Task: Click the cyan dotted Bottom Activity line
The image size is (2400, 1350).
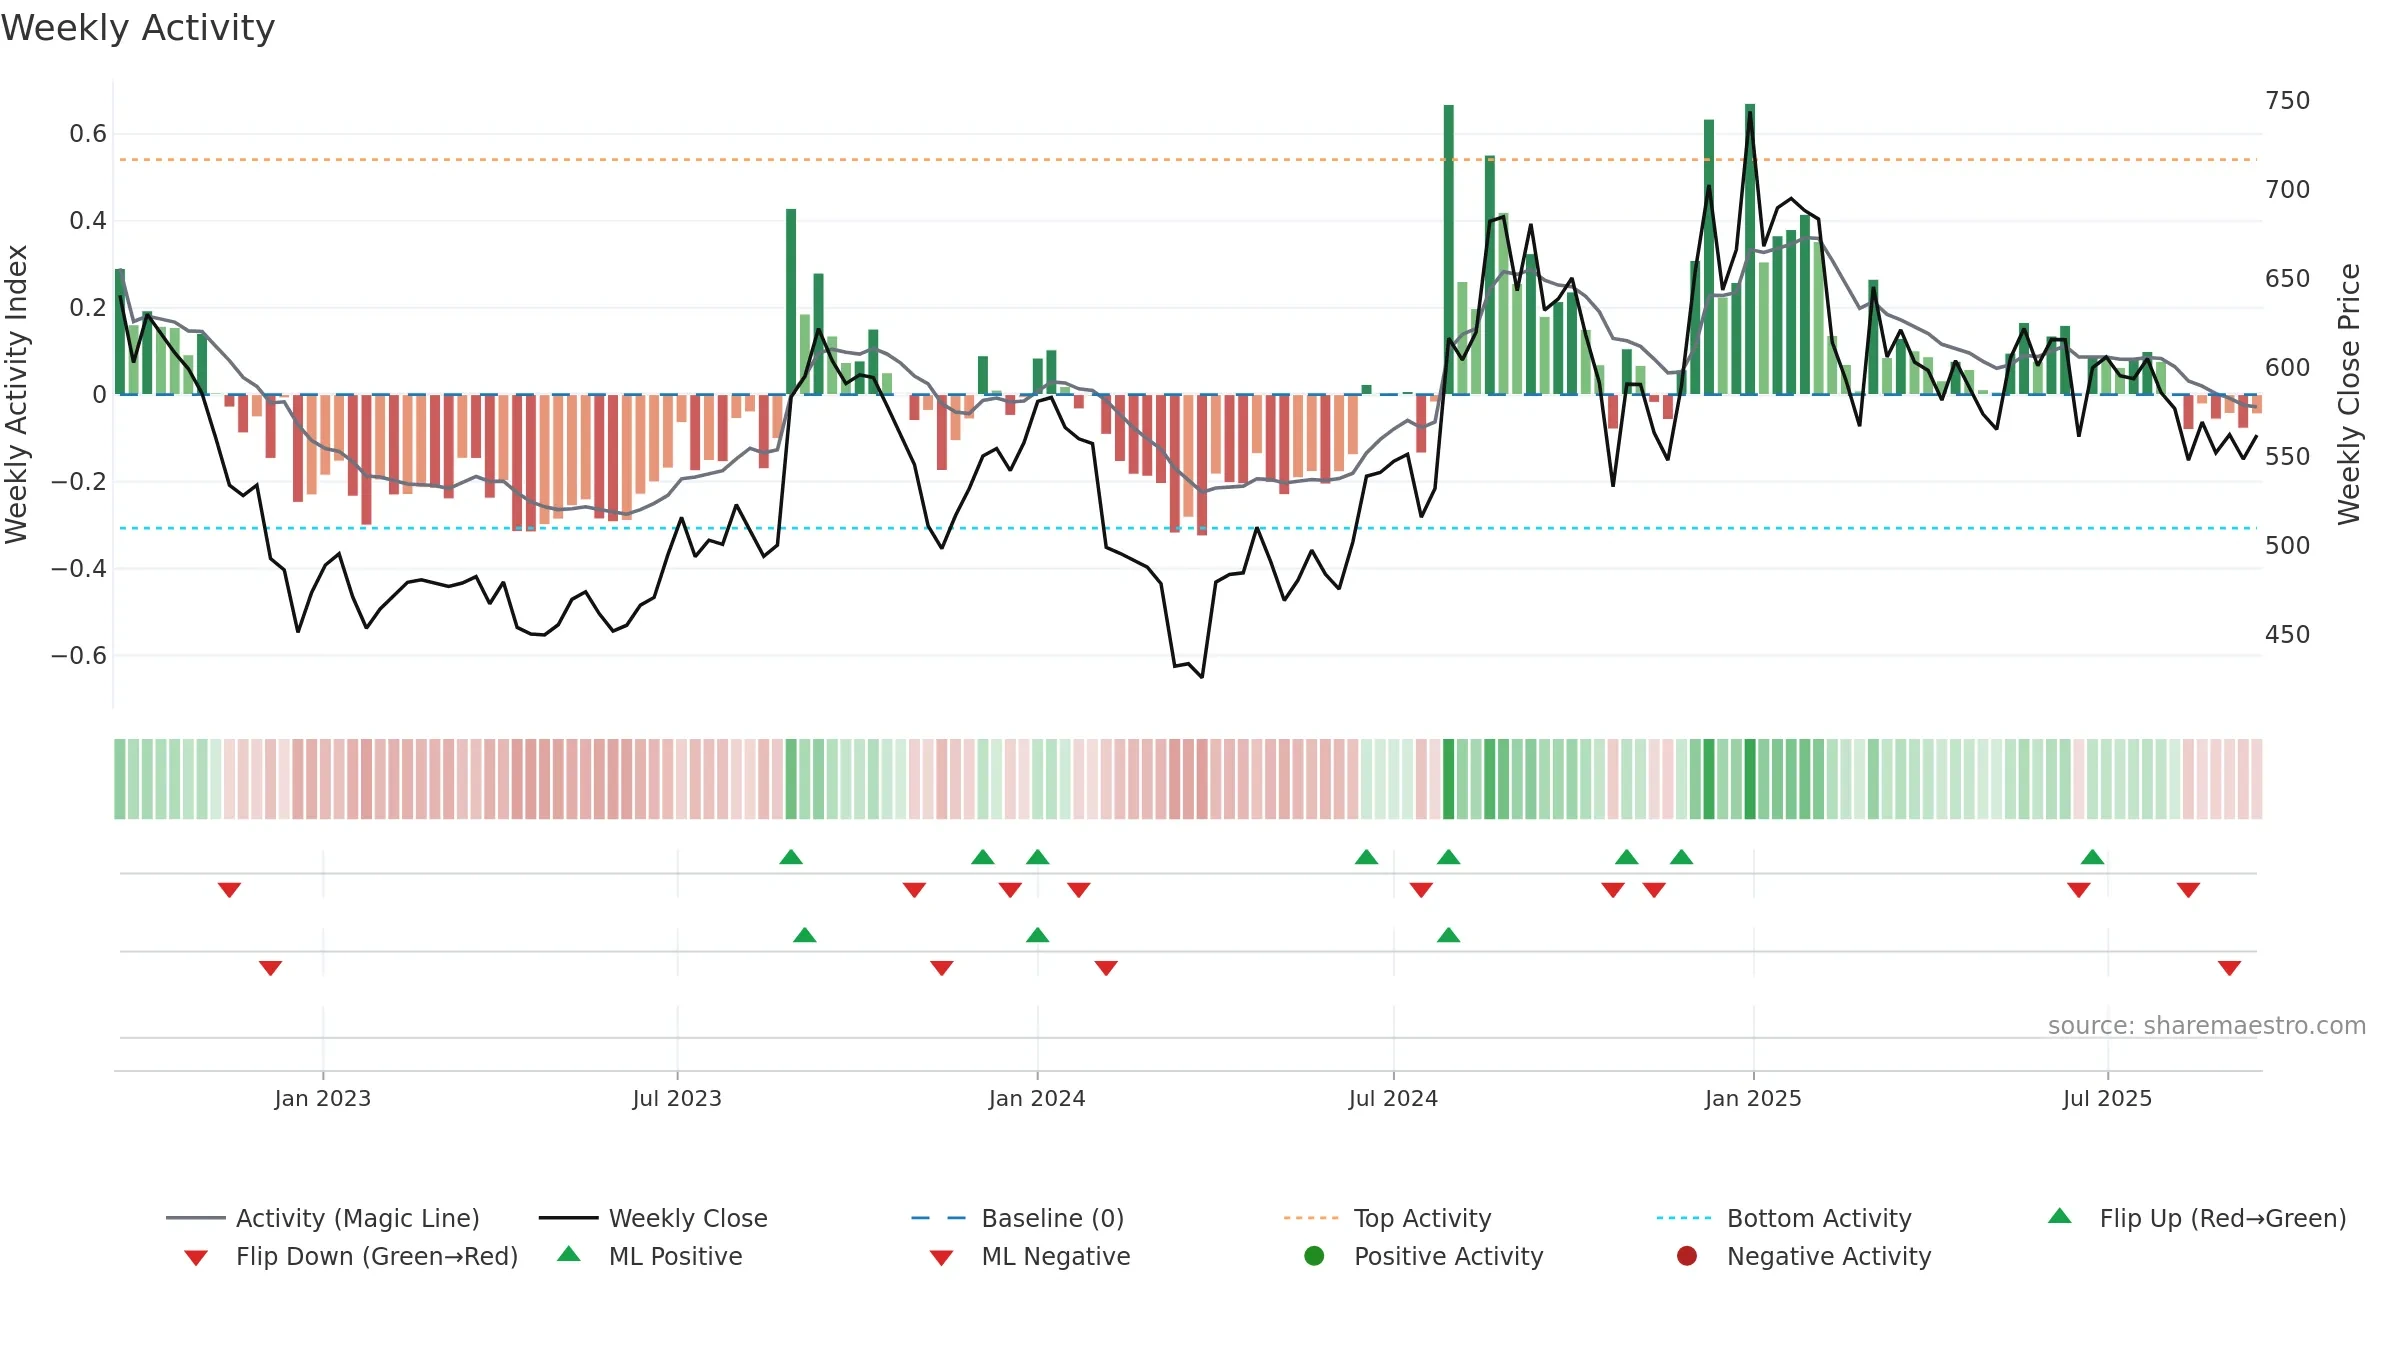Action: click(x=1188, y=528)
